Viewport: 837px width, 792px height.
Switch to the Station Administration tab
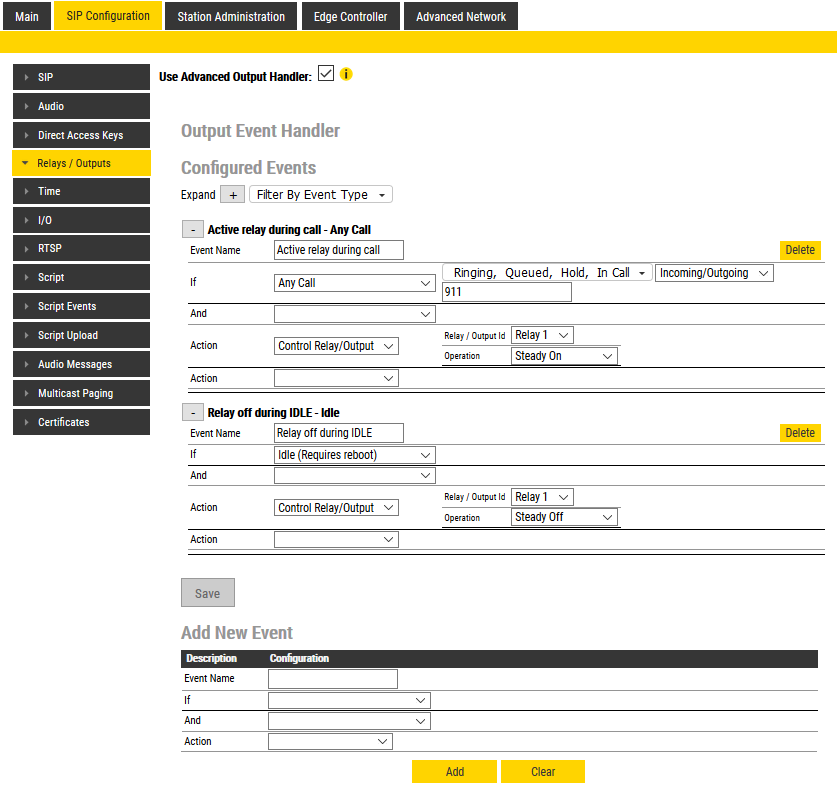(x=231, y=16)
